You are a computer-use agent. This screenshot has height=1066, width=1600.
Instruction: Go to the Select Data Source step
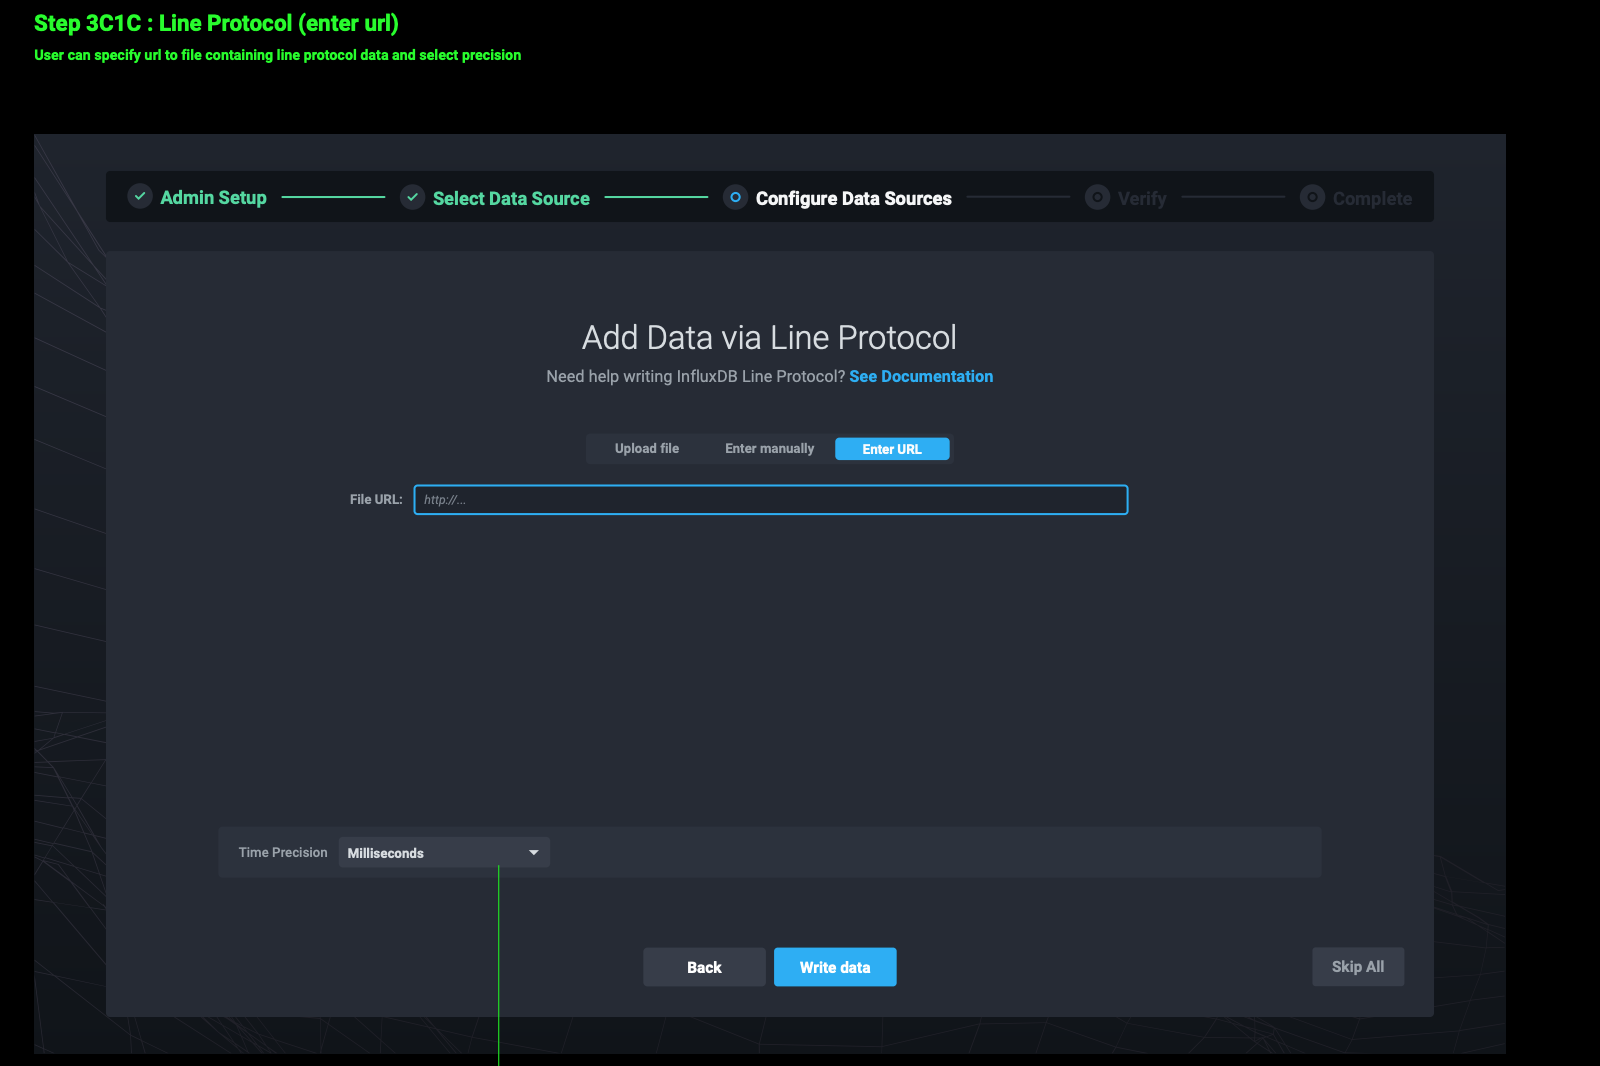511,199
